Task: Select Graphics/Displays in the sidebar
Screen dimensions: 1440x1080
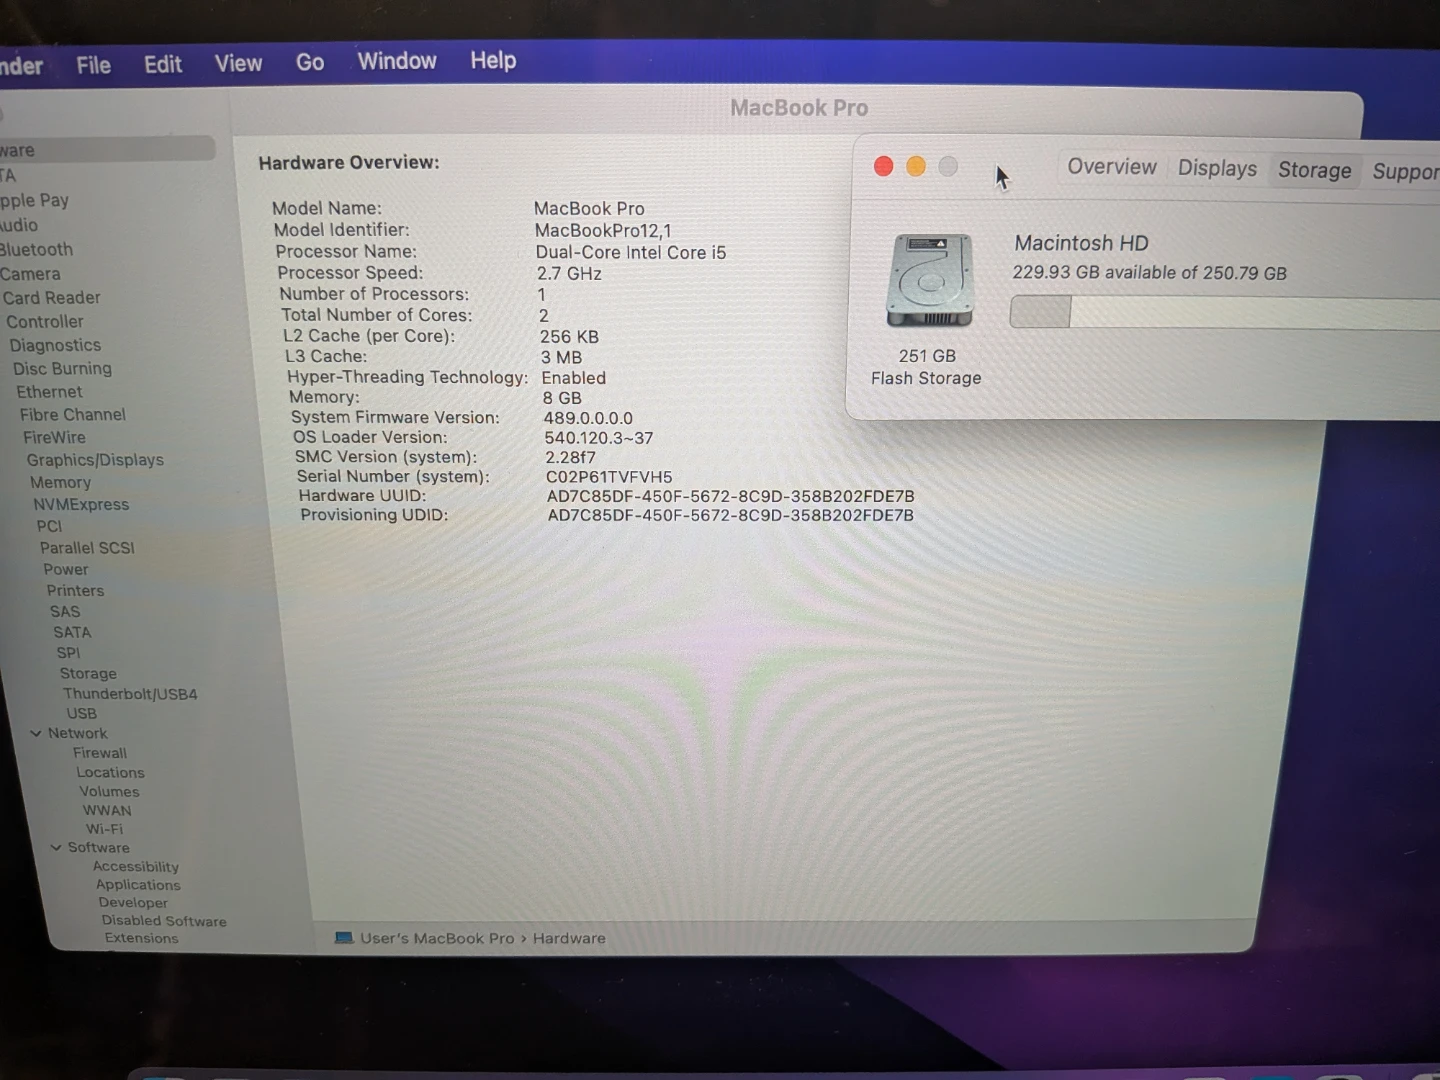Action: [95, 460]
